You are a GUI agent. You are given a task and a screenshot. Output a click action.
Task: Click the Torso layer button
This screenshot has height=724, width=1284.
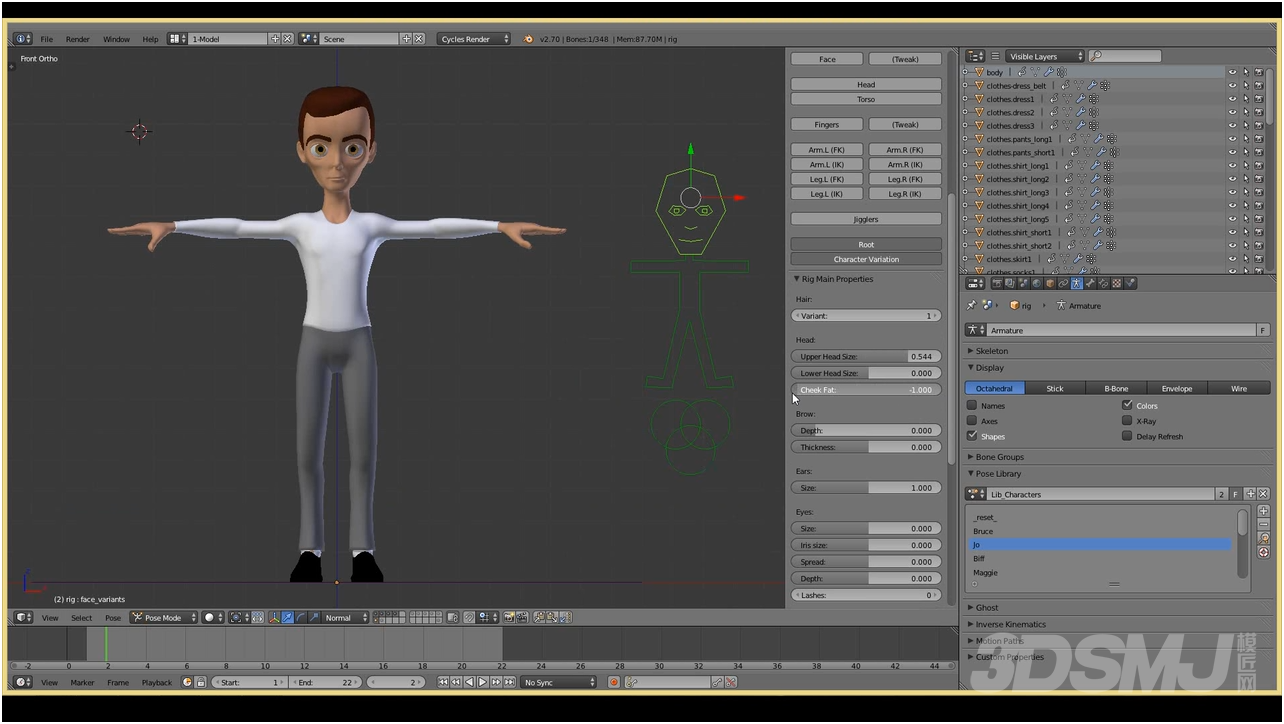click(x=866, y=99)
